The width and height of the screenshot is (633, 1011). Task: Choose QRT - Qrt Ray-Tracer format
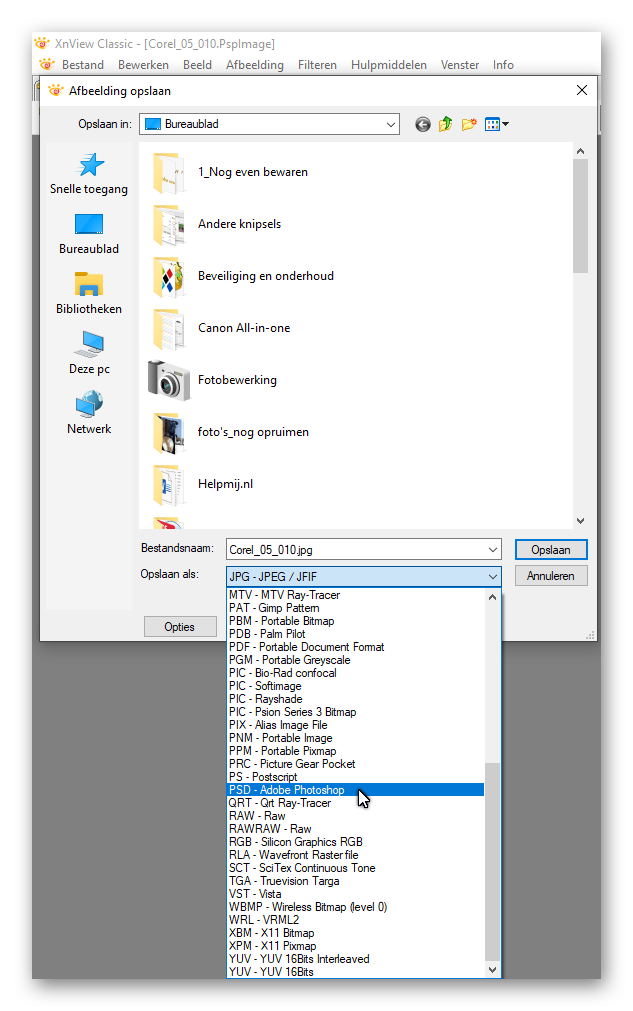356,803
